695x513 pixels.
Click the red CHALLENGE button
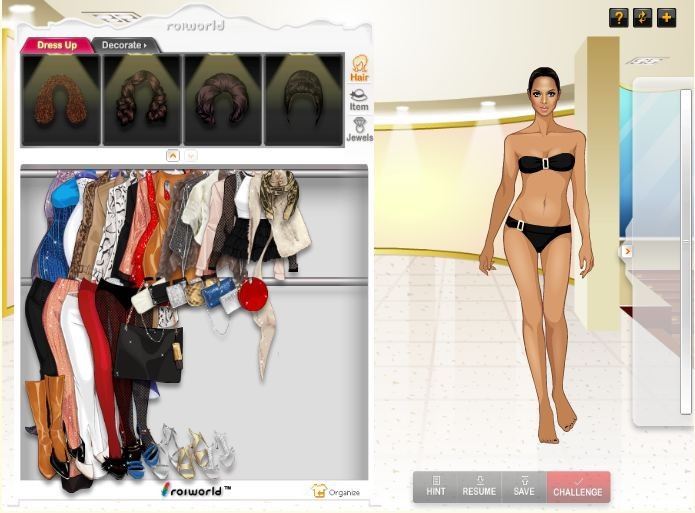point(578,487)
